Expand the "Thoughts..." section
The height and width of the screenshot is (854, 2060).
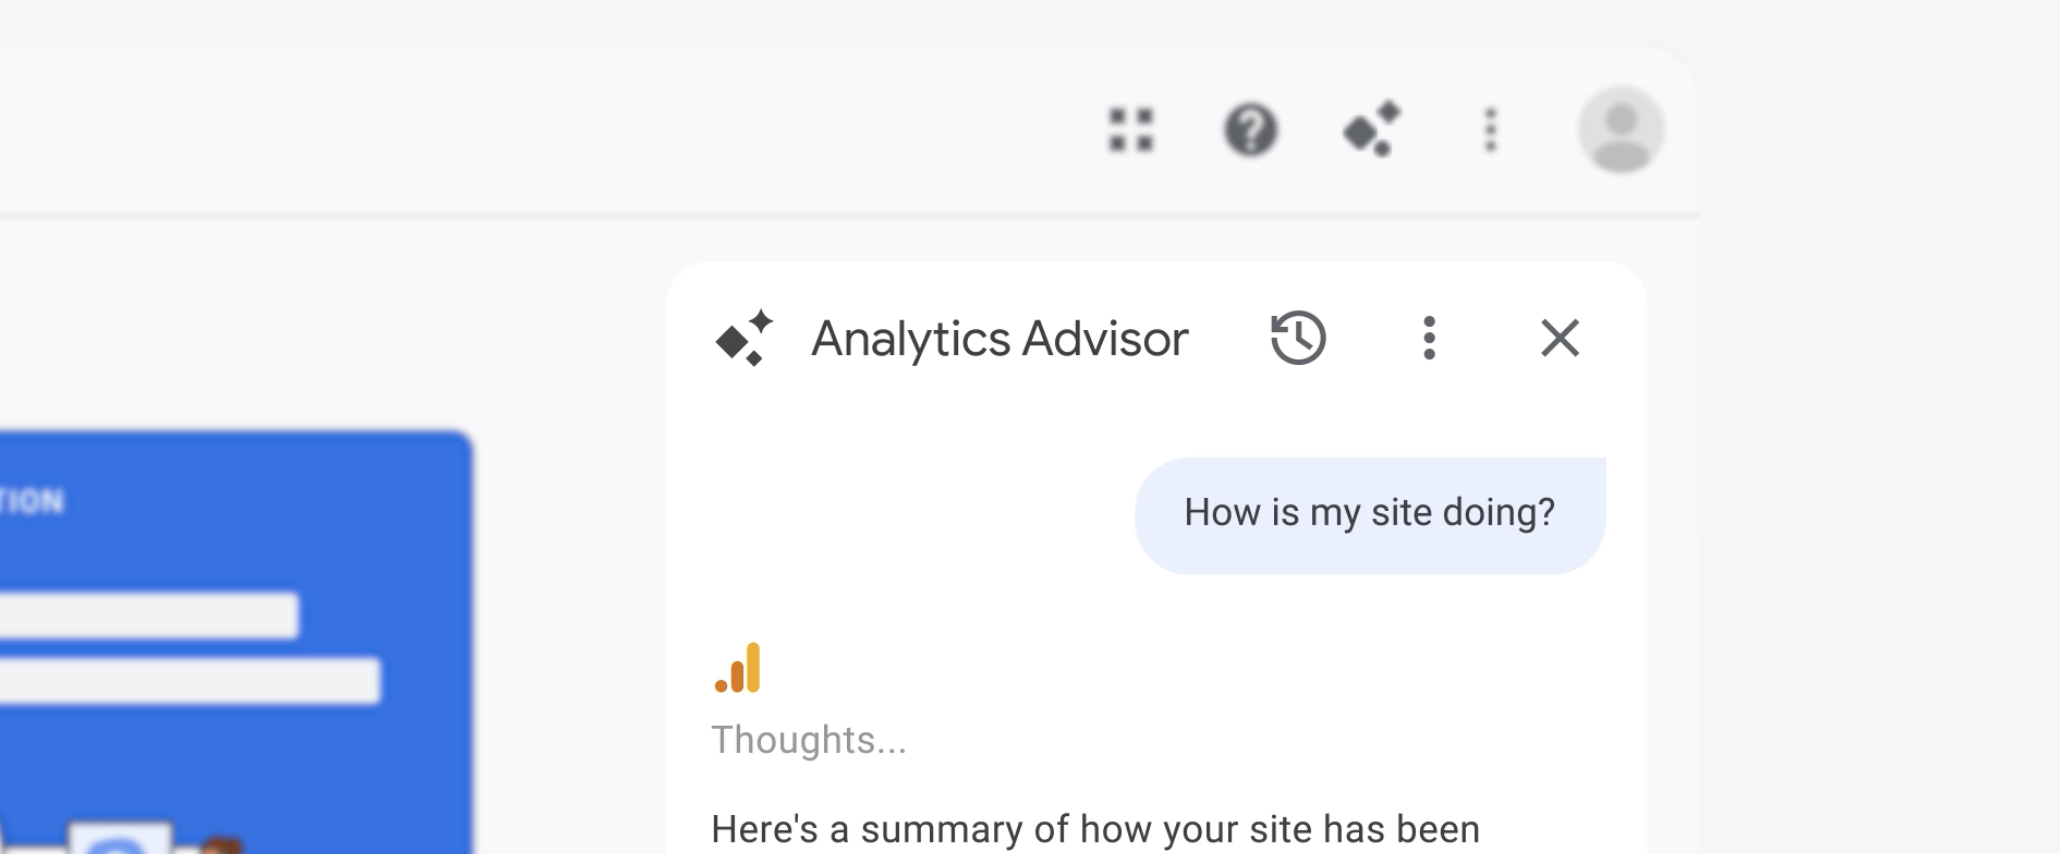coord(808,740)
